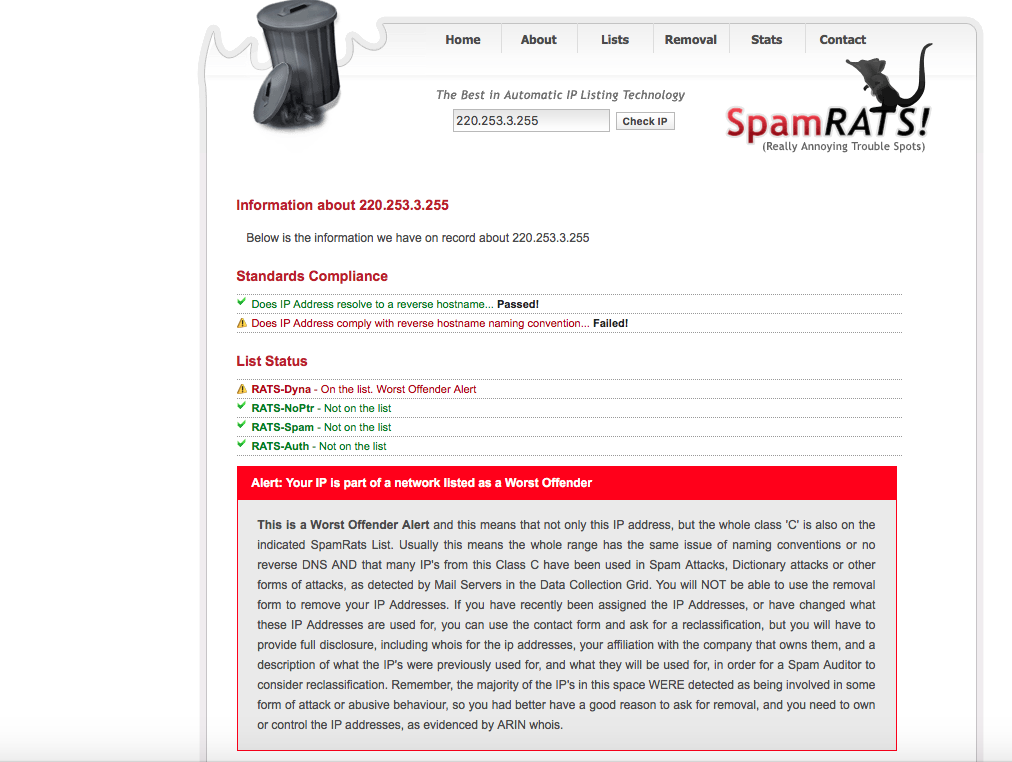The height and width of the screenshot is (762, 1012).
Task: Click 'On the list. Worst Offender Alert' status text
Action: pyautogui.click(x=398, y=389)
